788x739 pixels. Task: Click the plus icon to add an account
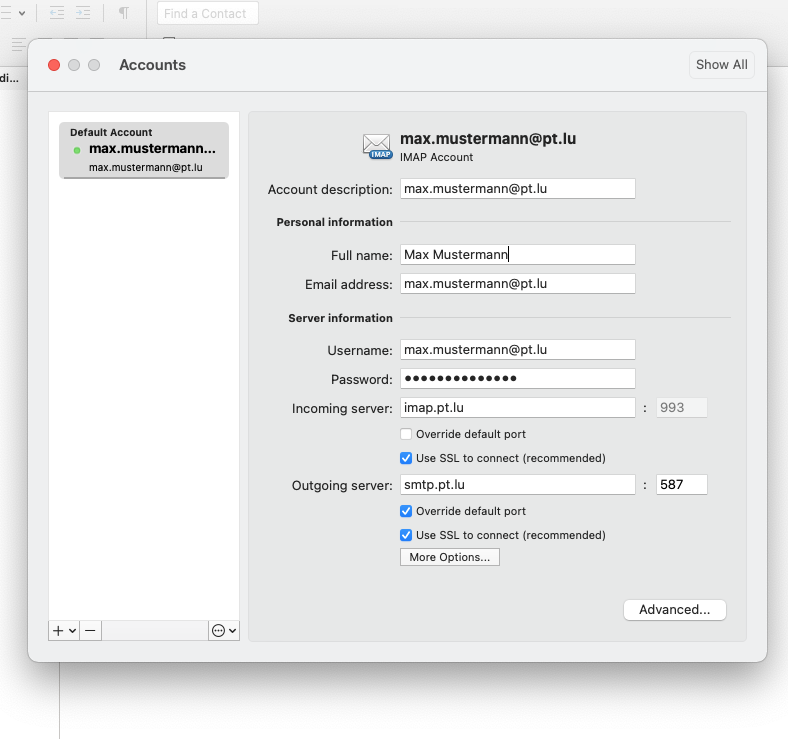click(58, 630)
